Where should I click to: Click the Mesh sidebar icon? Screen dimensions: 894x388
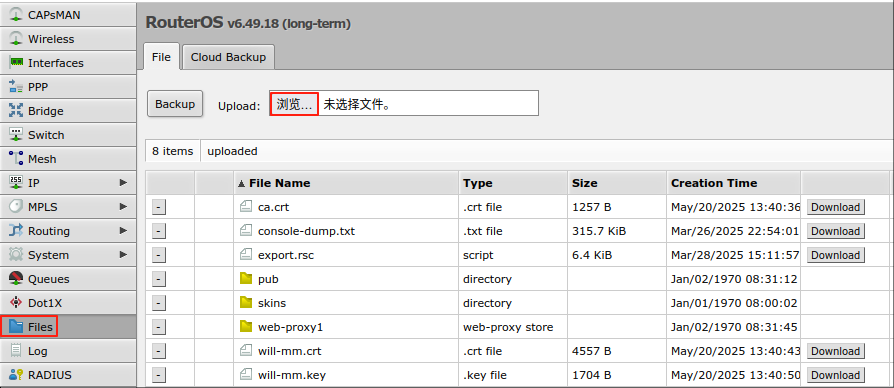click(17, 158)
